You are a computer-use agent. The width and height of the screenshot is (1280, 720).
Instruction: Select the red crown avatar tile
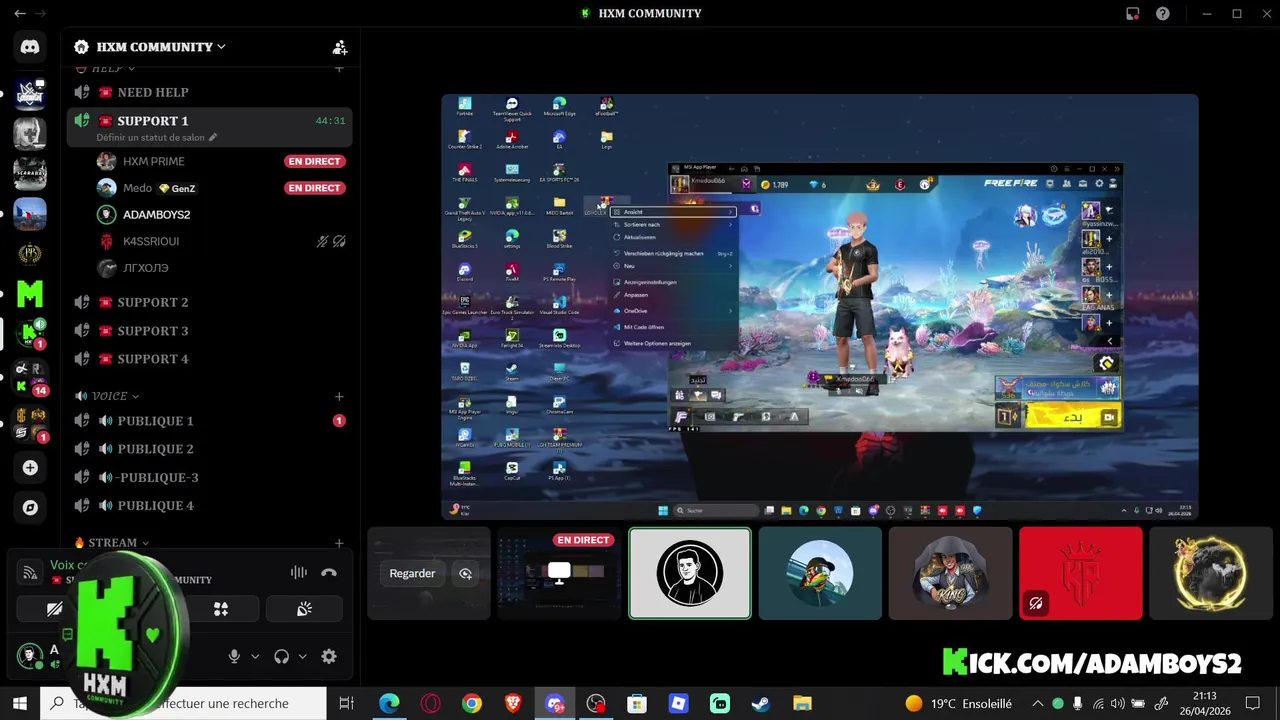click(1080, 573)
